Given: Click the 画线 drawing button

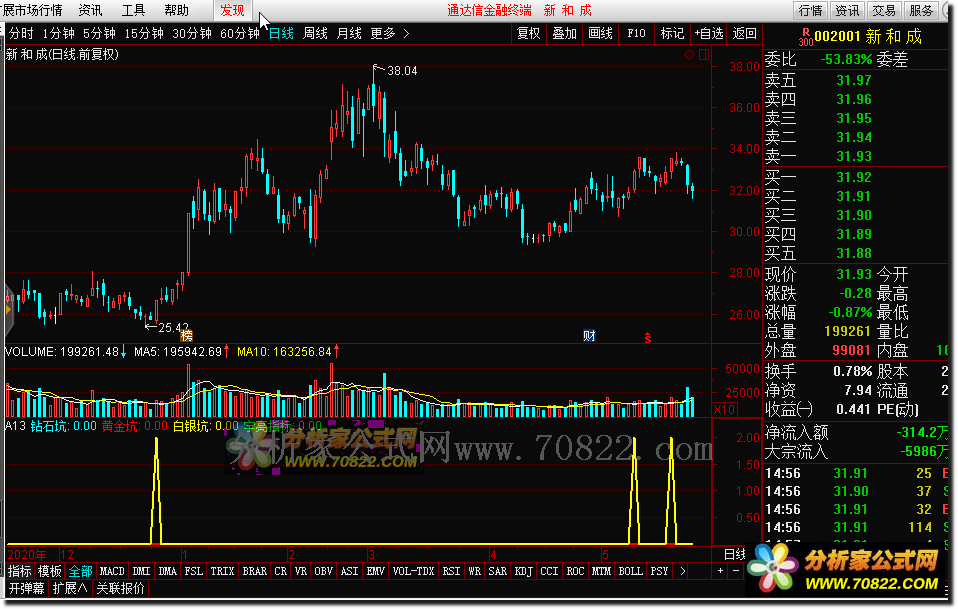Looking at the screenshot, I should [x=601, y=34].
